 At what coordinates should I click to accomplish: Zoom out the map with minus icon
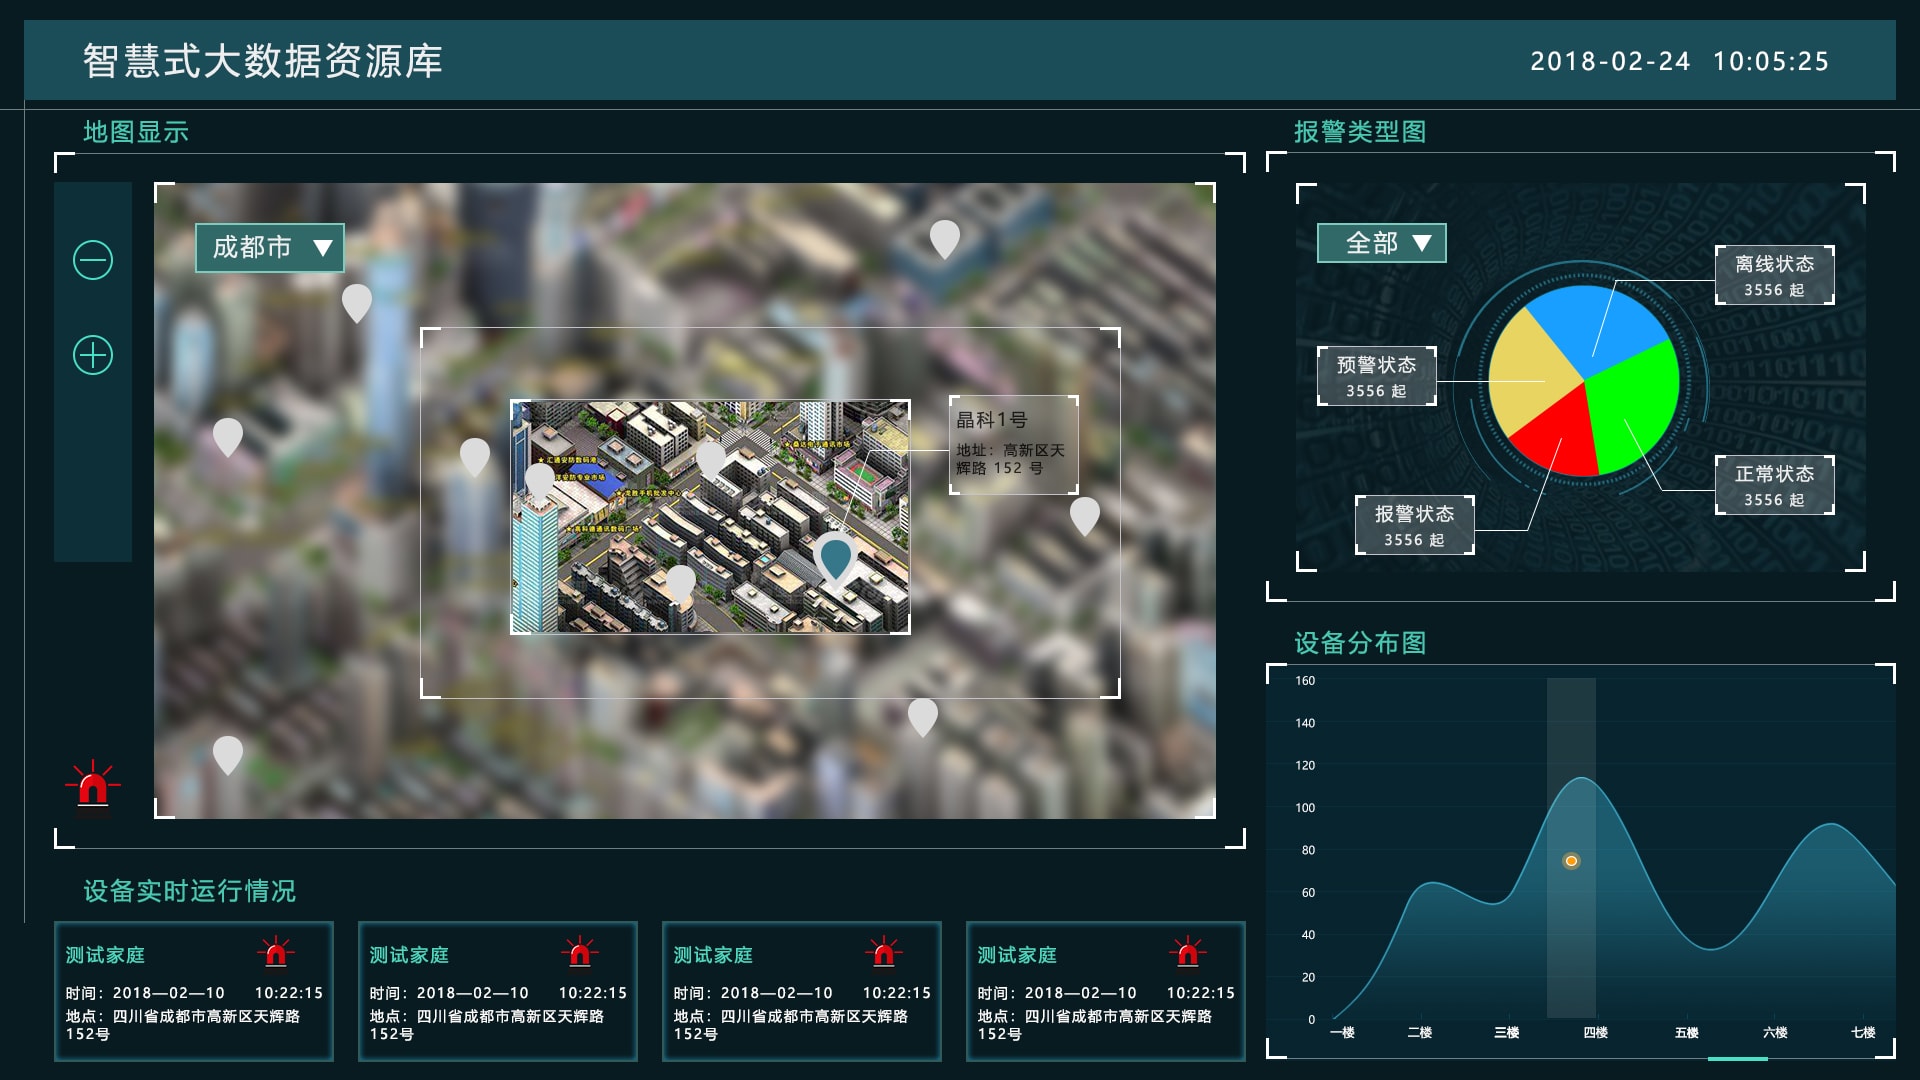click(x=93, y=260)
